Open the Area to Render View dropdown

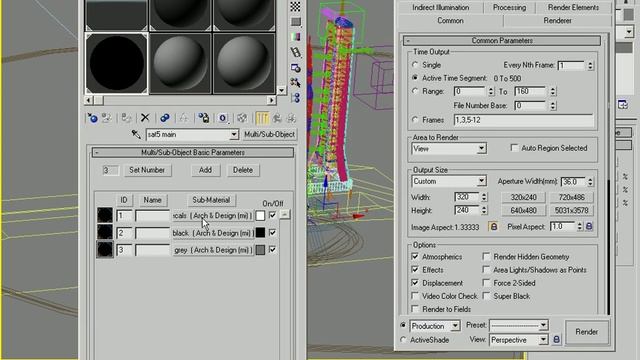[x=481, y=148]
